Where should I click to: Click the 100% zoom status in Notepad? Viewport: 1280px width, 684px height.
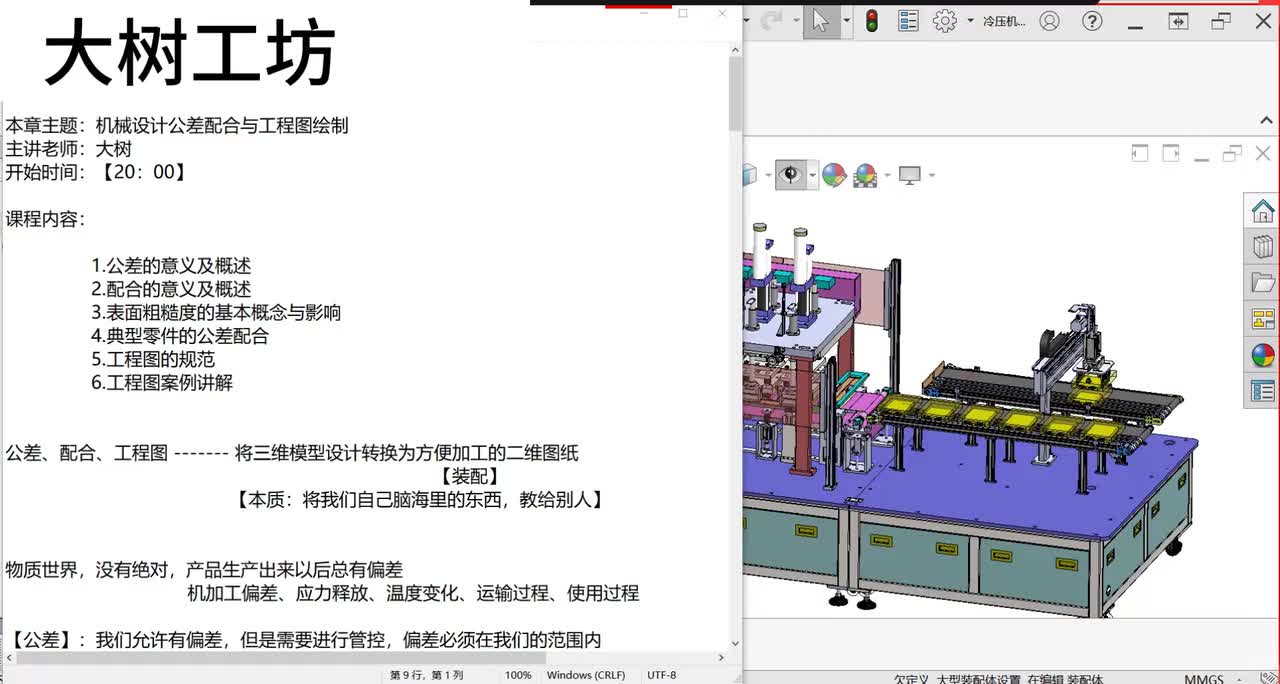click(518, 675)
